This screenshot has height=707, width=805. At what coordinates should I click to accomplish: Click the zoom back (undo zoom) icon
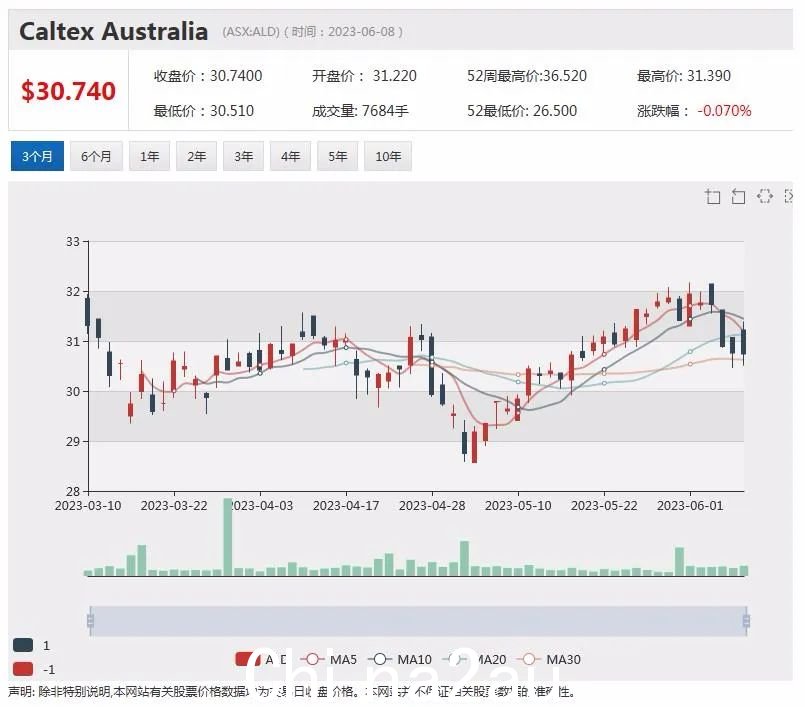tap(738, 196)
